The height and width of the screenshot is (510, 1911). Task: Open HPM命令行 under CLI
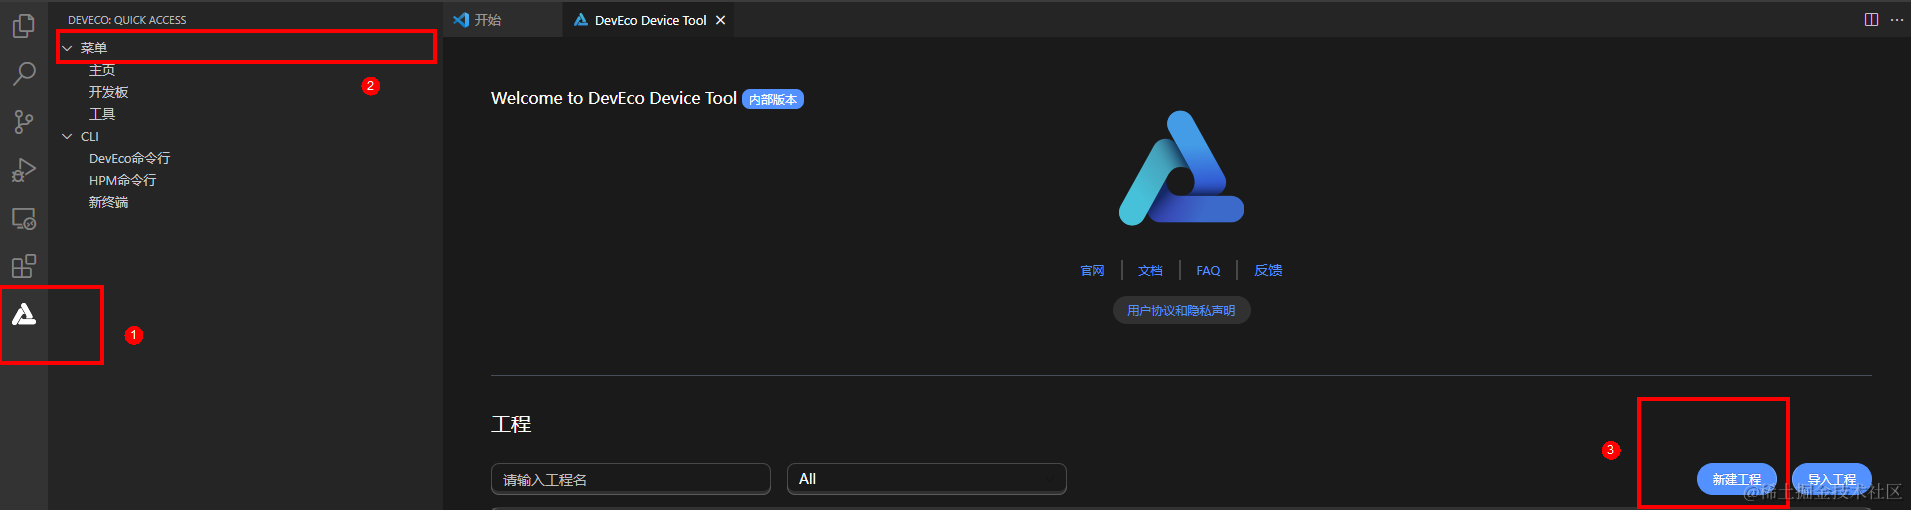122,180
